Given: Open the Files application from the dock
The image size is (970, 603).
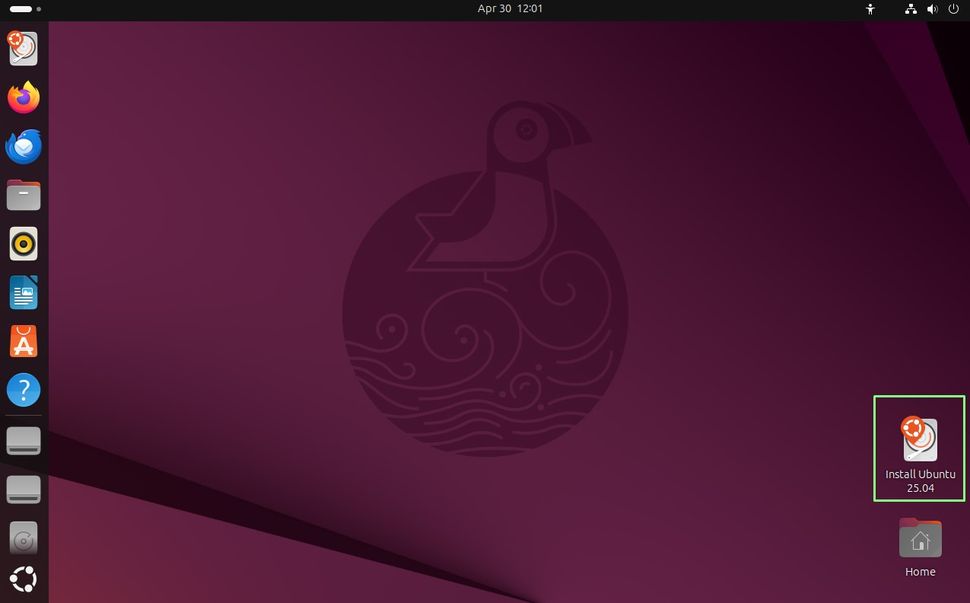Looking at the screenshot, I should click(23, 194).
